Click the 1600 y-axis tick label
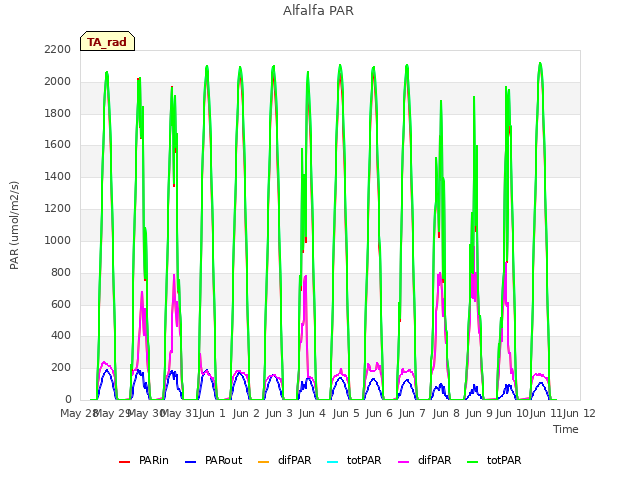The width and height of the screenshot is (640, 480). coord(58,144)
